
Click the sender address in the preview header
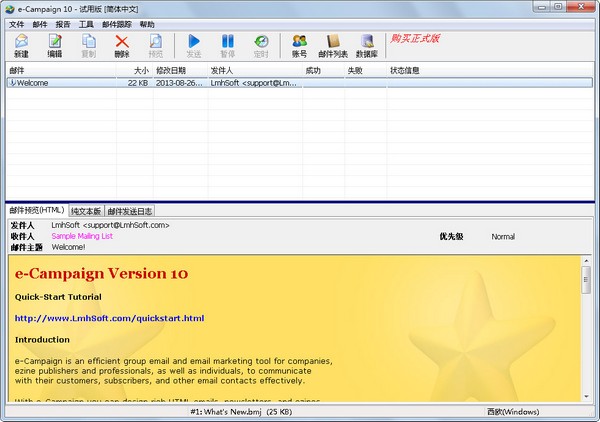click(x=110, y=225)
